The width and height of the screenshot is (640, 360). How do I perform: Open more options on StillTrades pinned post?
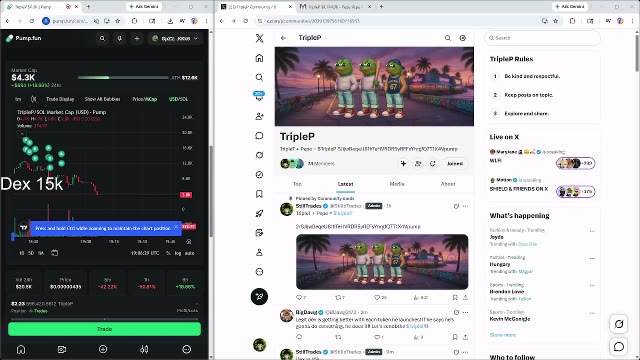(465, 206)
